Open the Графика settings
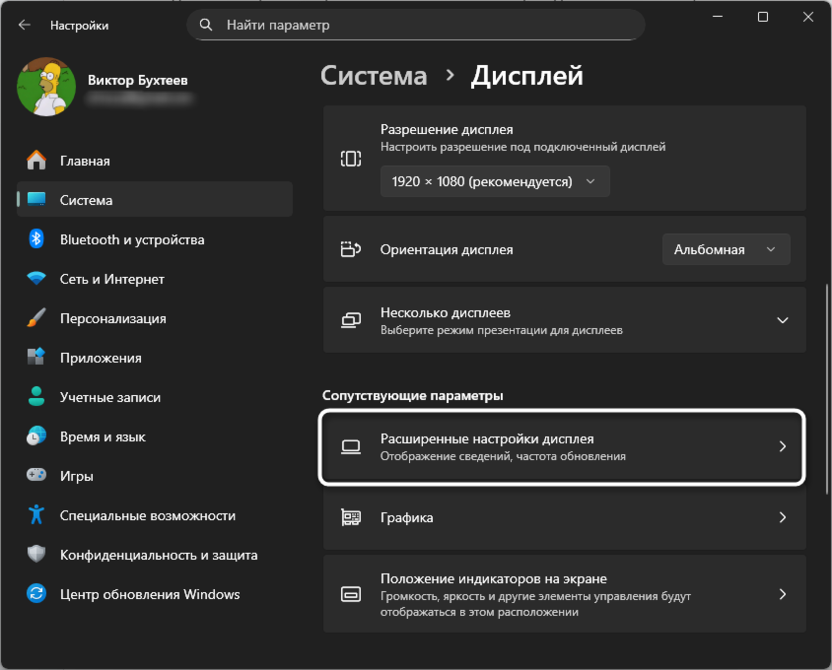 click(564, 518)
